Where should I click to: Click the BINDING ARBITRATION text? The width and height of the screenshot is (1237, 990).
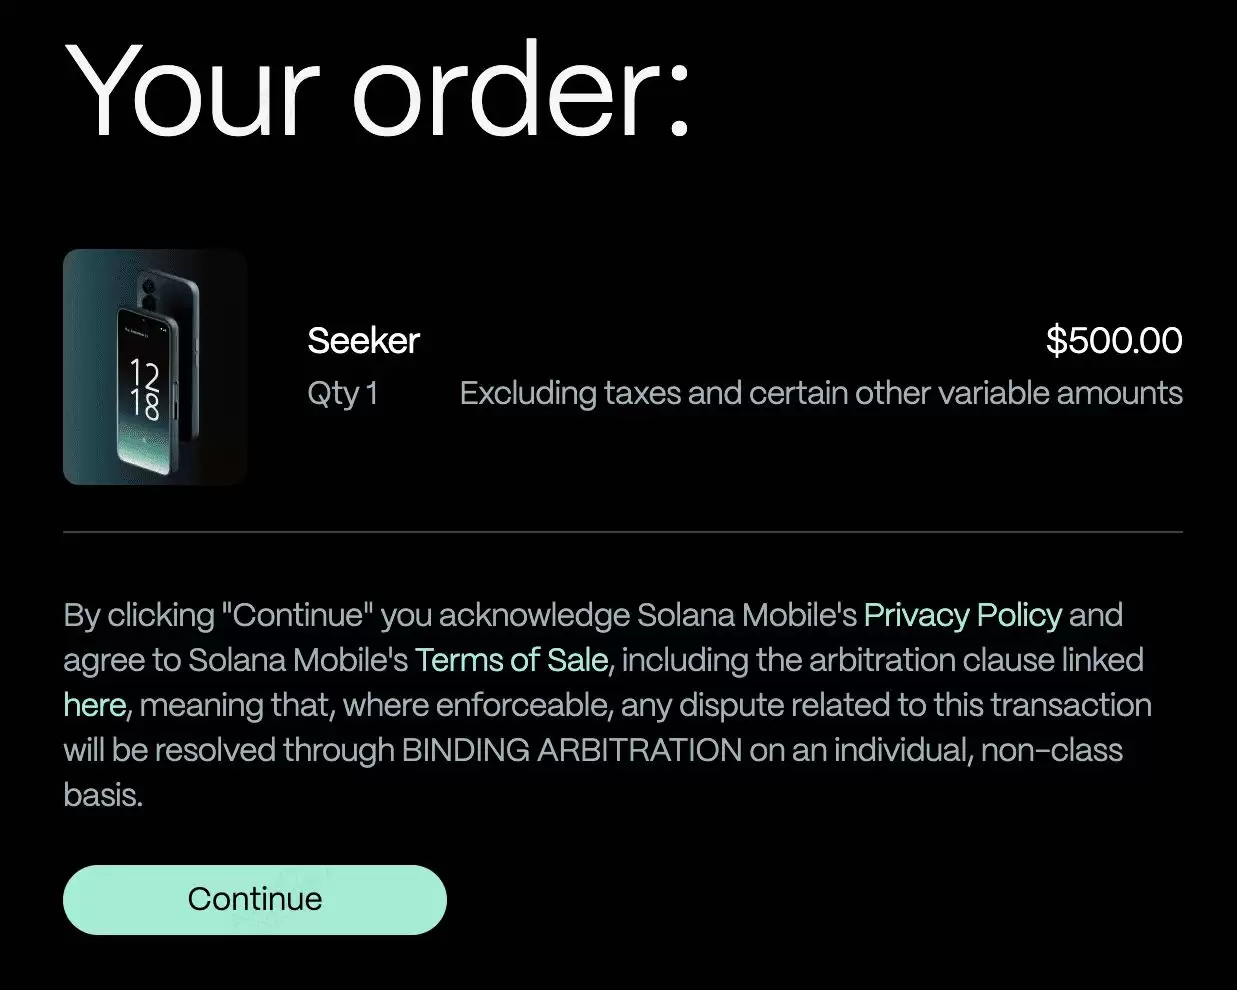coord(571,750)
